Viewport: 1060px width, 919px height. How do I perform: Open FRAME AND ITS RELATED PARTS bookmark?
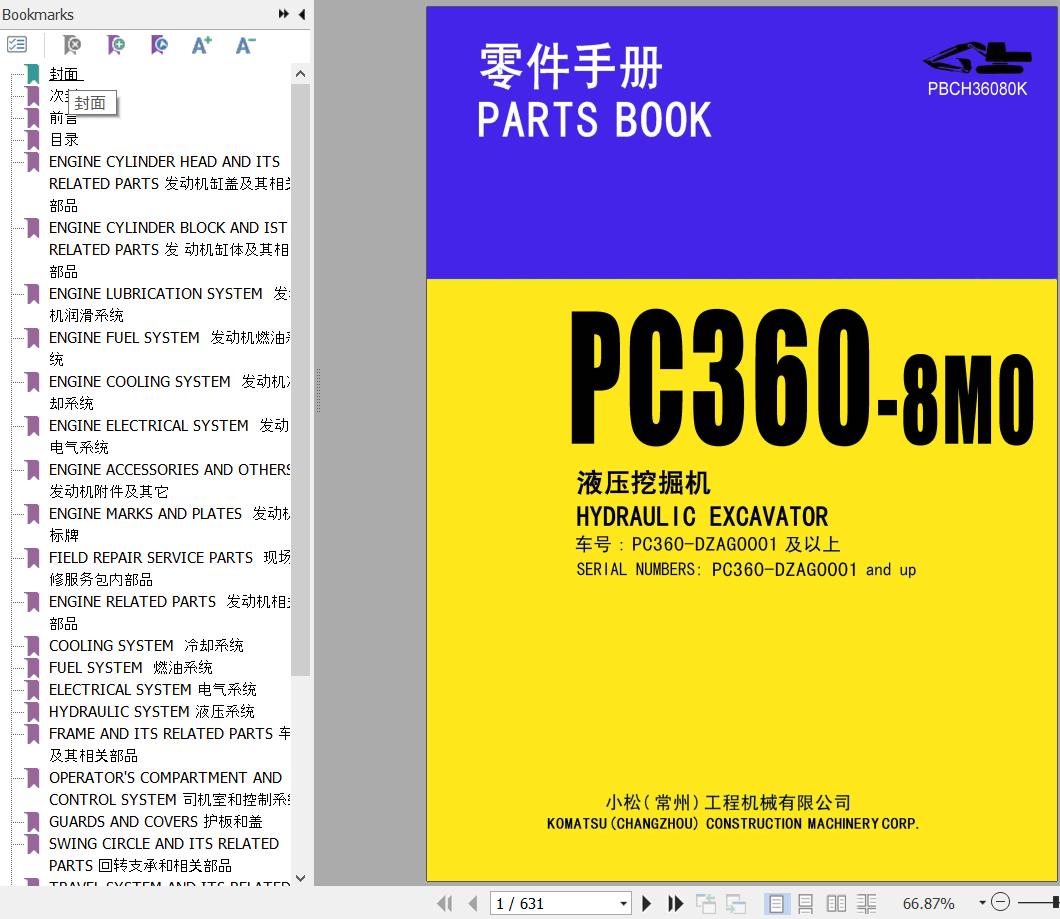coord(169,744)
